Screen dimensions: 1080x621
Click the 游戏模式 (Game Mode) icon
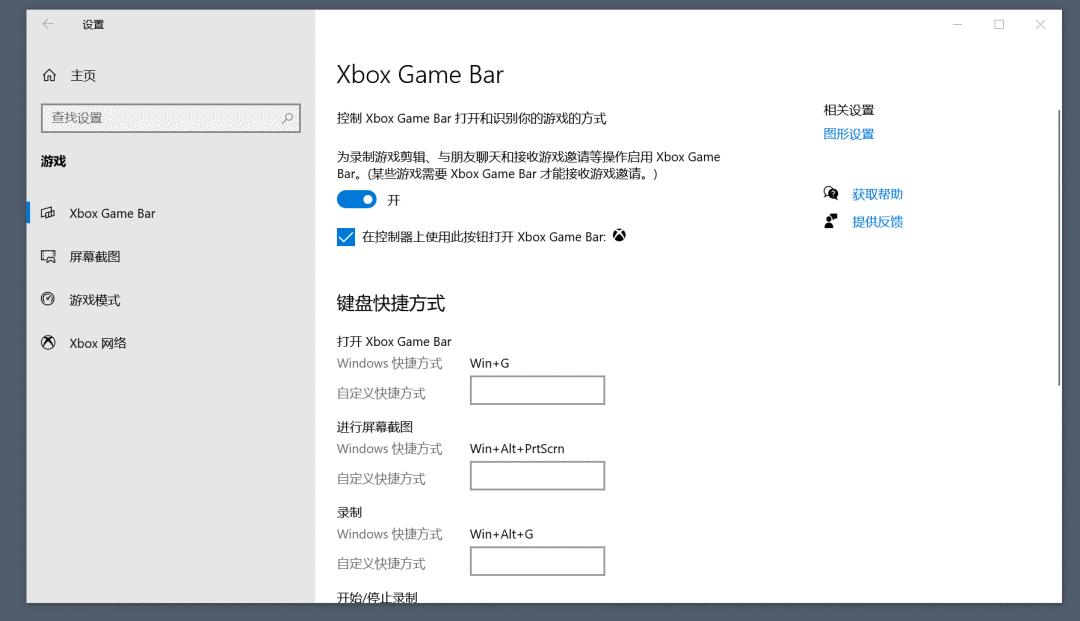coord(47,299)
